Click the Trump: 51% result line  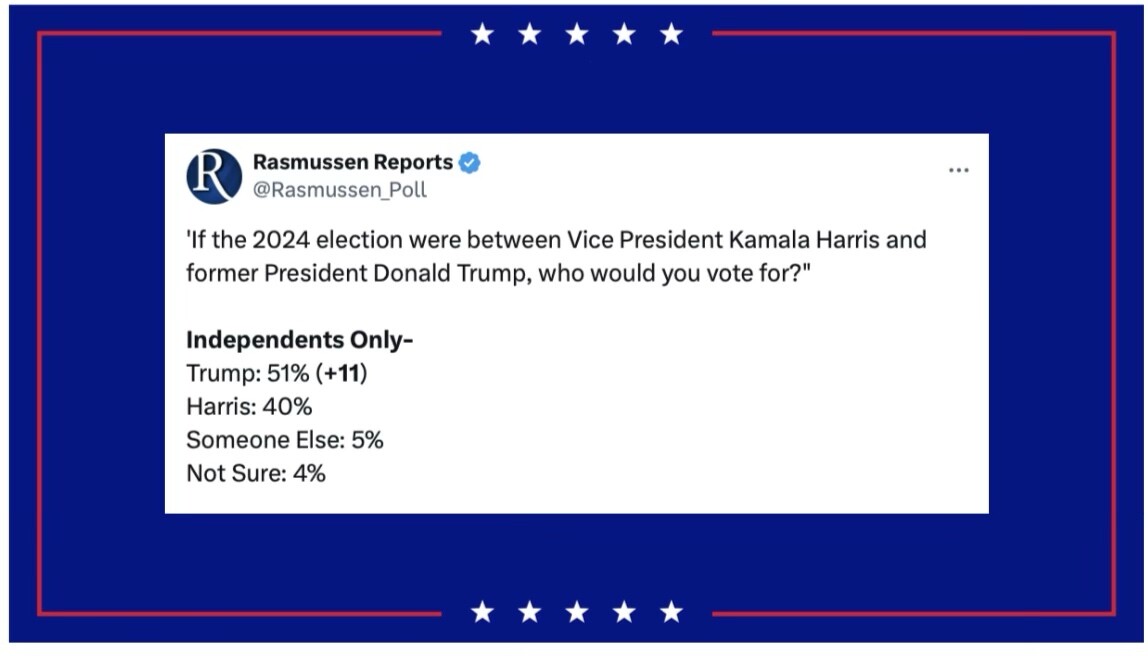277,373
